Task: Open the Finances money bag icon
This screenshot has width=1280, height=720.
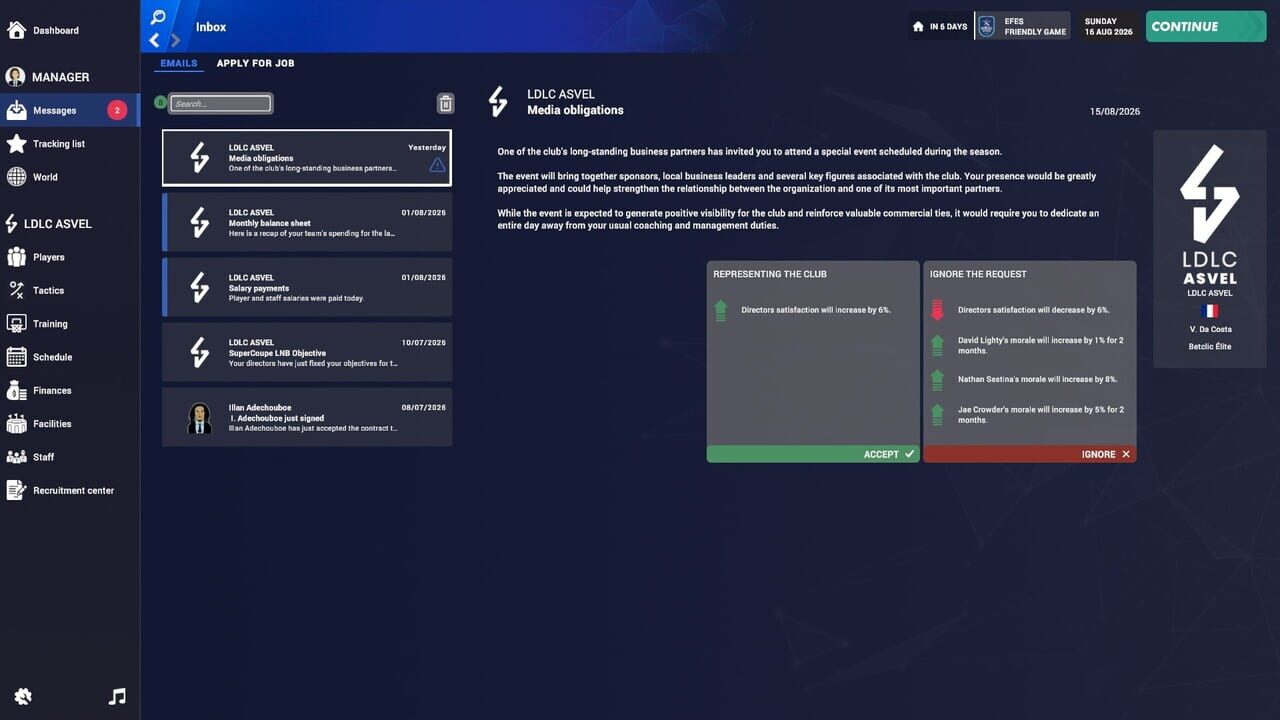Action: coord(16,390)
